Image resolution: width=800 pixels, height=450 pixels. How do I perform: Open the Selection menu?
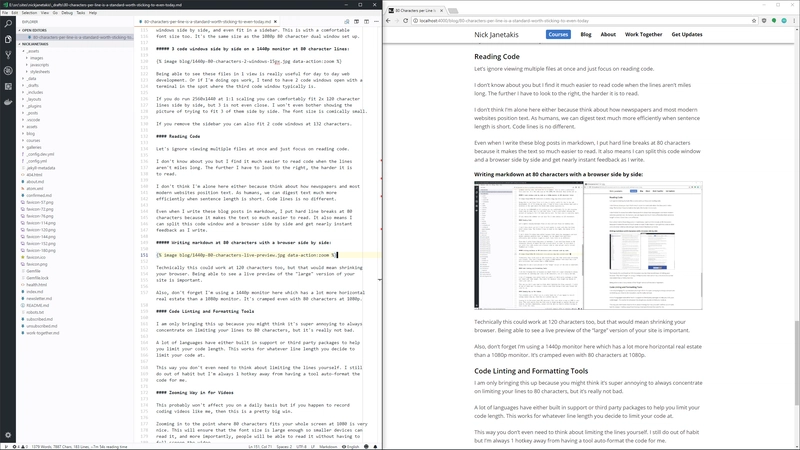tap(29, 13)
